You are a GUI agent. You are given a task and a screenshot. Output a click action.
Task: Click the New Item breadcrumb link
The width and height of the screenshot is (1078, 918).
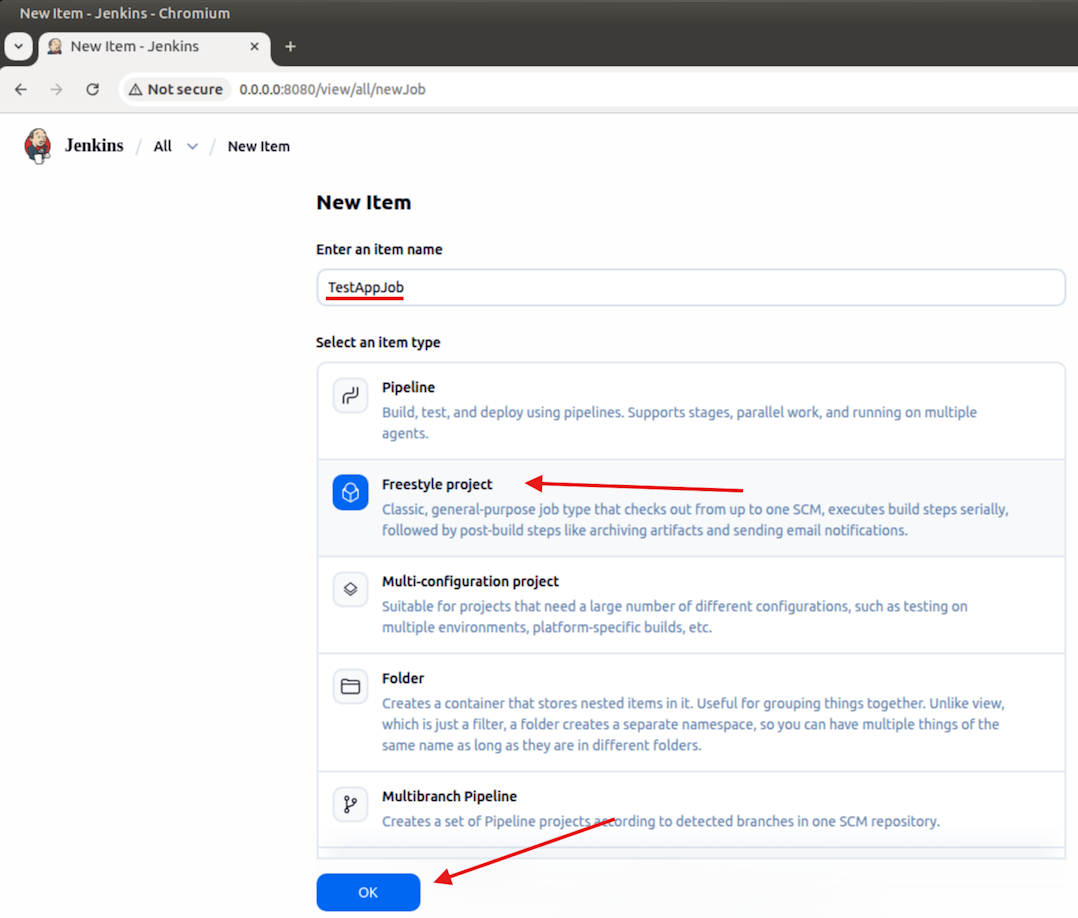[258, 146]
